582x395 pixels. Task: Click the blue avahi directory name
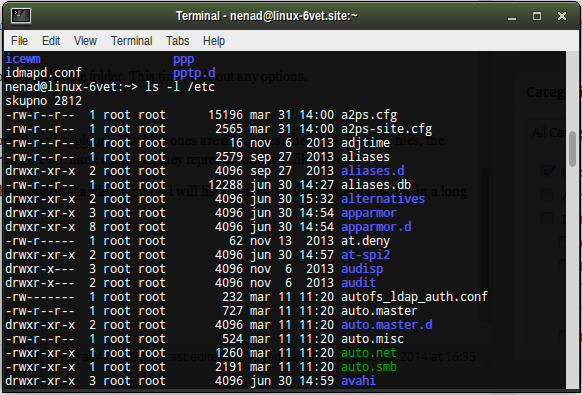coord(358,381)
